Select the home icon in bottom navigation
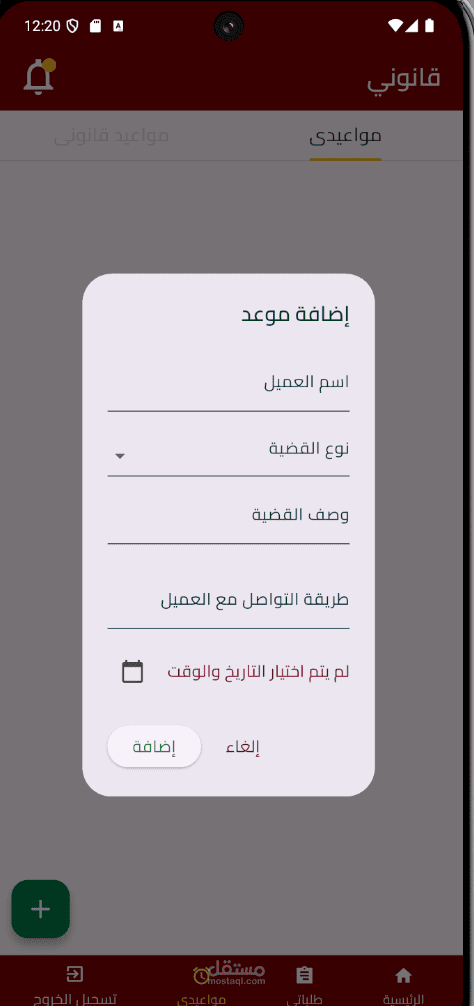 point(403,976)
